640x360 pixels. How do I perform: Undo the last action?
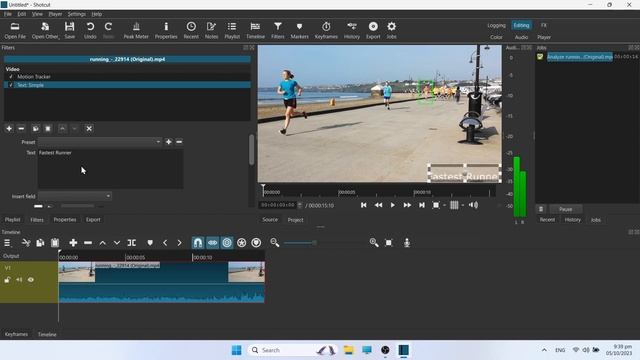(x=90, y=31)
